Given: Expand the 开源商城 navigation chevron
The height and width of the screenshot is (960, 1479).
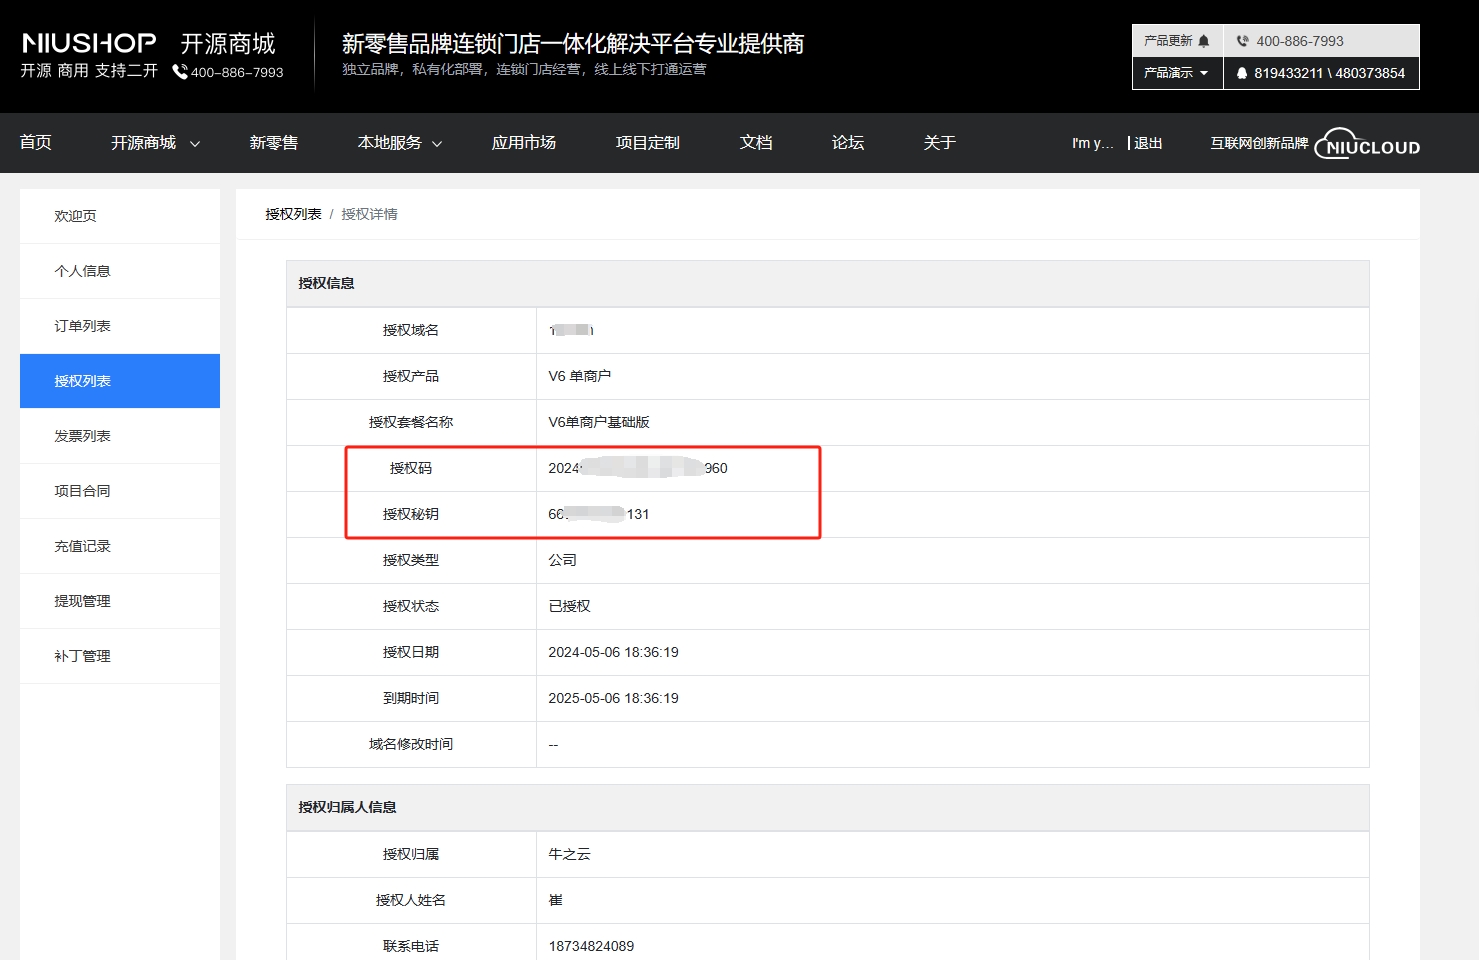Looking at the screenshot, I should coord(195,144).
